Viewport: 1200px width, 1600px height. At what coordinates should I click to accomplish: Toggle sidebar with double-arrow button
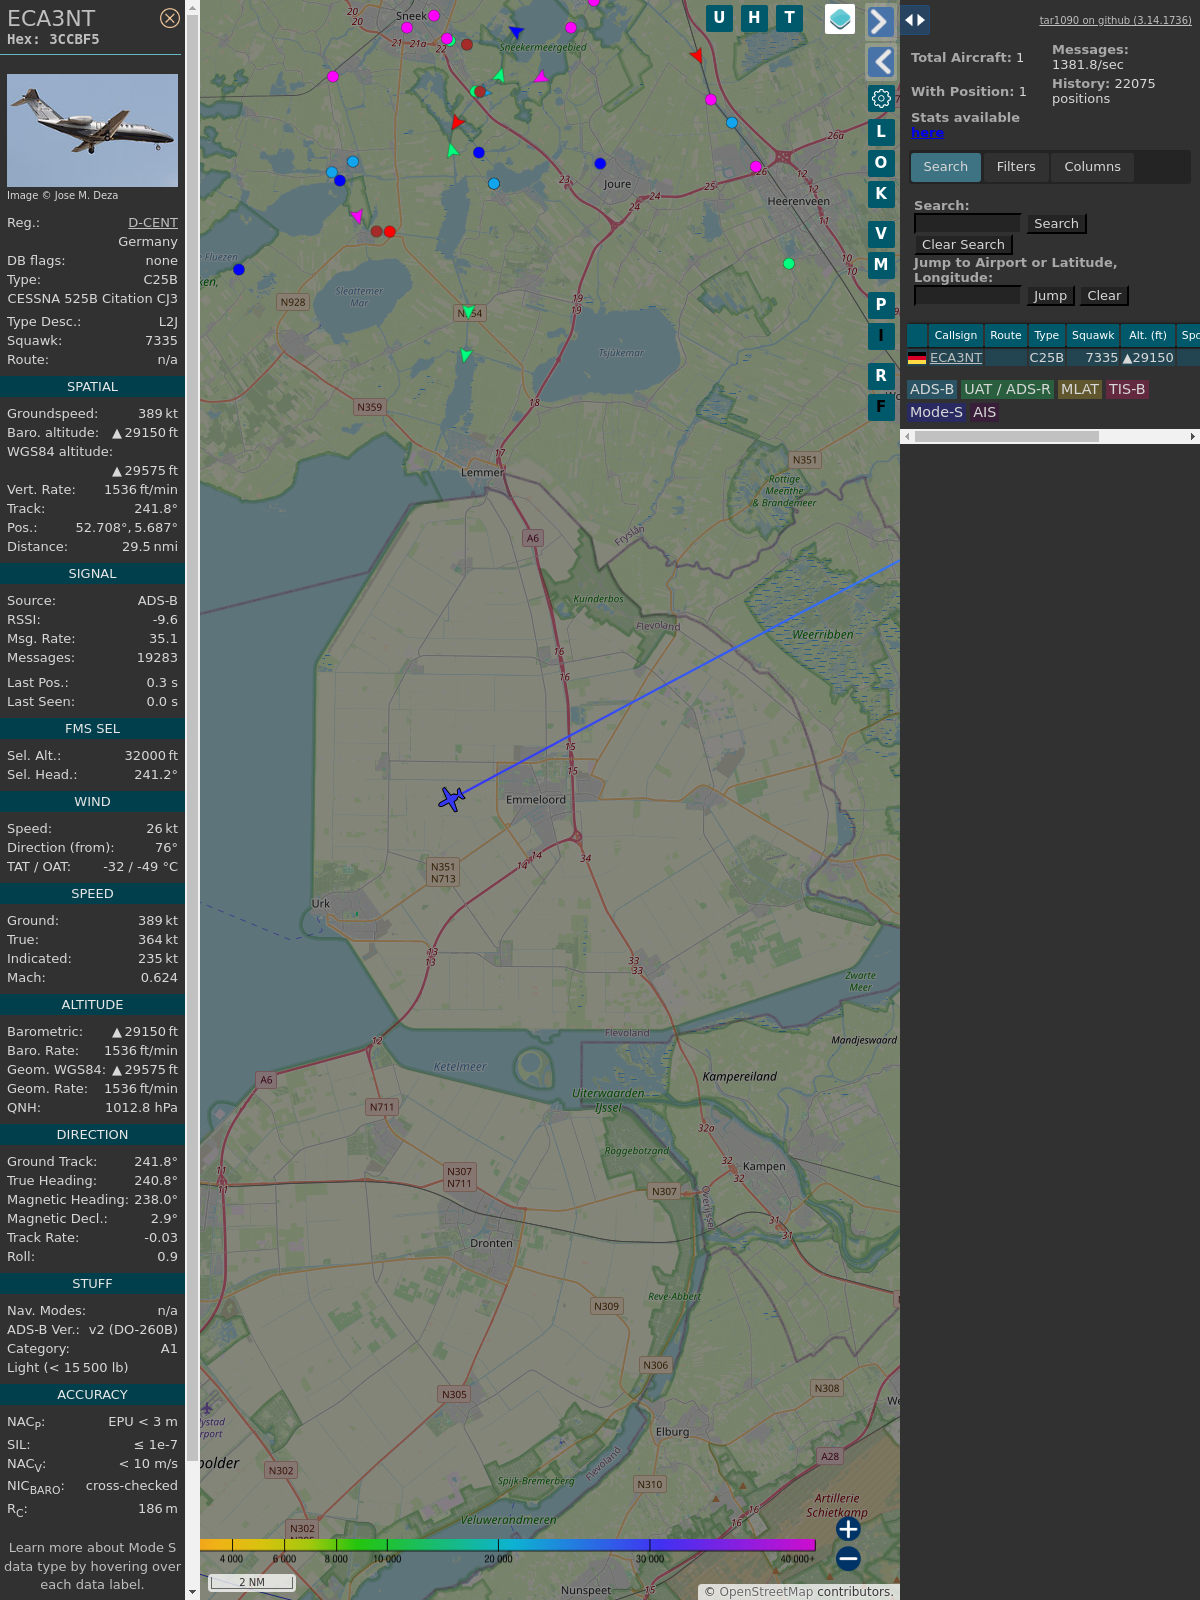pos(915,20)
